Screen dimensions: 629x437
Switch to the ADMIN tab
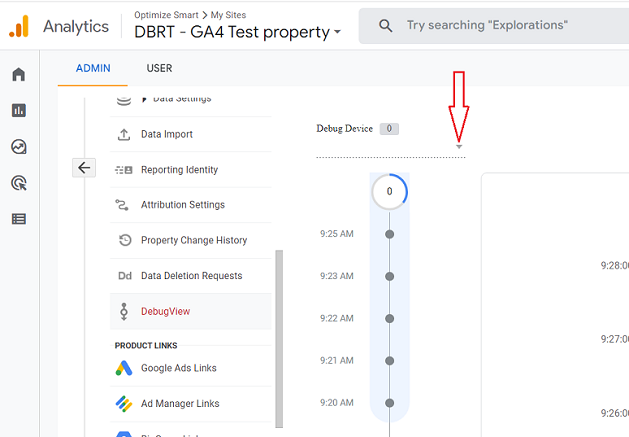coord(93,68)
